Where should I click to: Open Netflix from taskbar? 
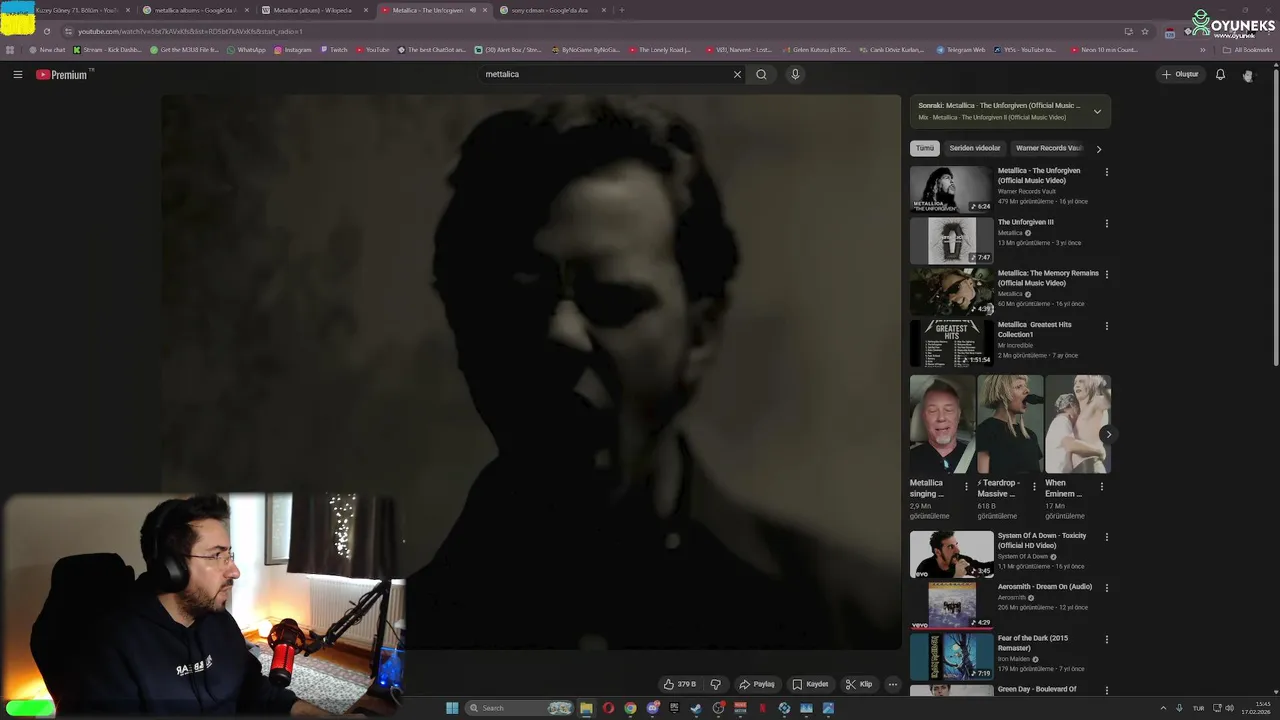tap(762, 708)
